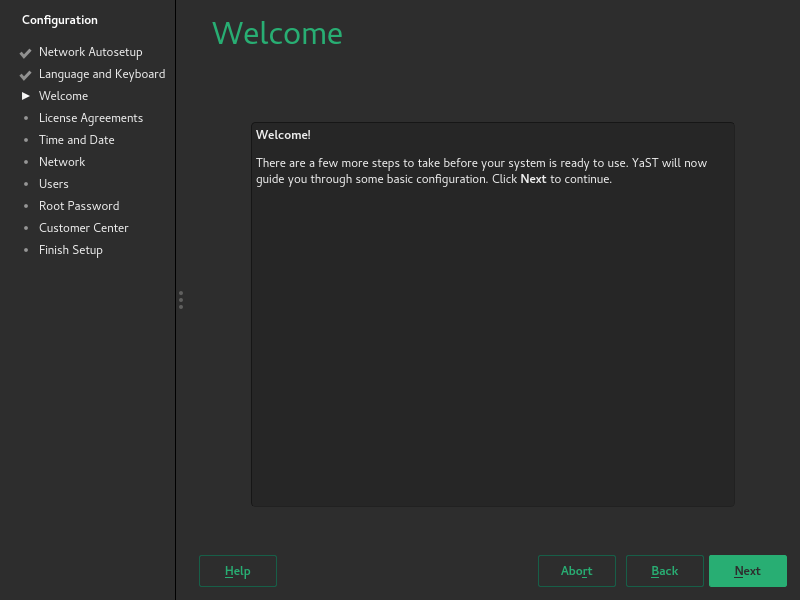
Task: Abort the configuration setup
Action: 576,571
